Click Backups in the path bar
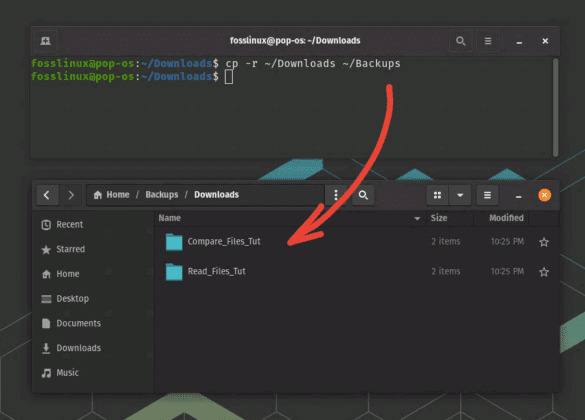The width and height of the screenshot is (585, 420). [x=162, y=195]
